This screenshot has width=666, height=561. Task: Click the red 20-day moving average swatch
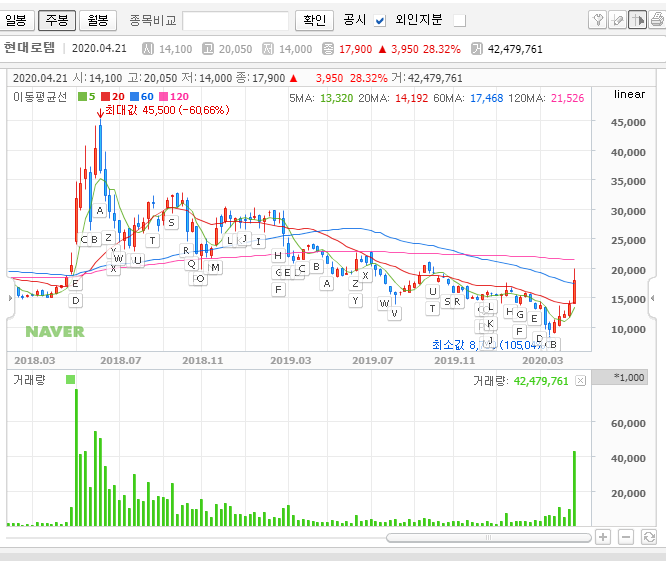[106, 97]
